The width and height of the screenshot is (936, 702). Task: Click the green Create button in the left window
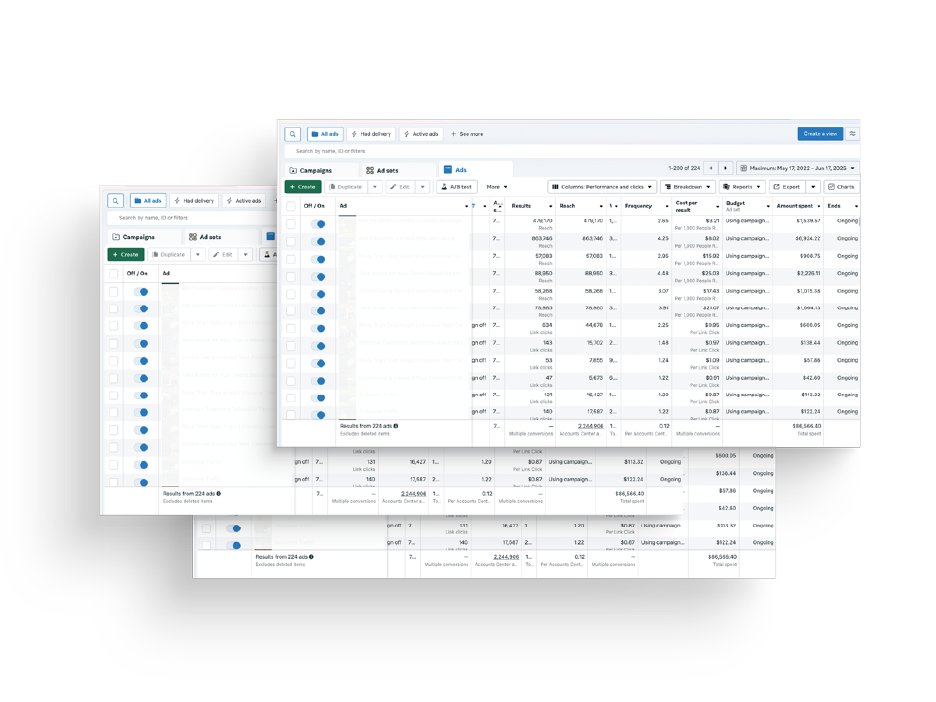[x=126, y=254]
